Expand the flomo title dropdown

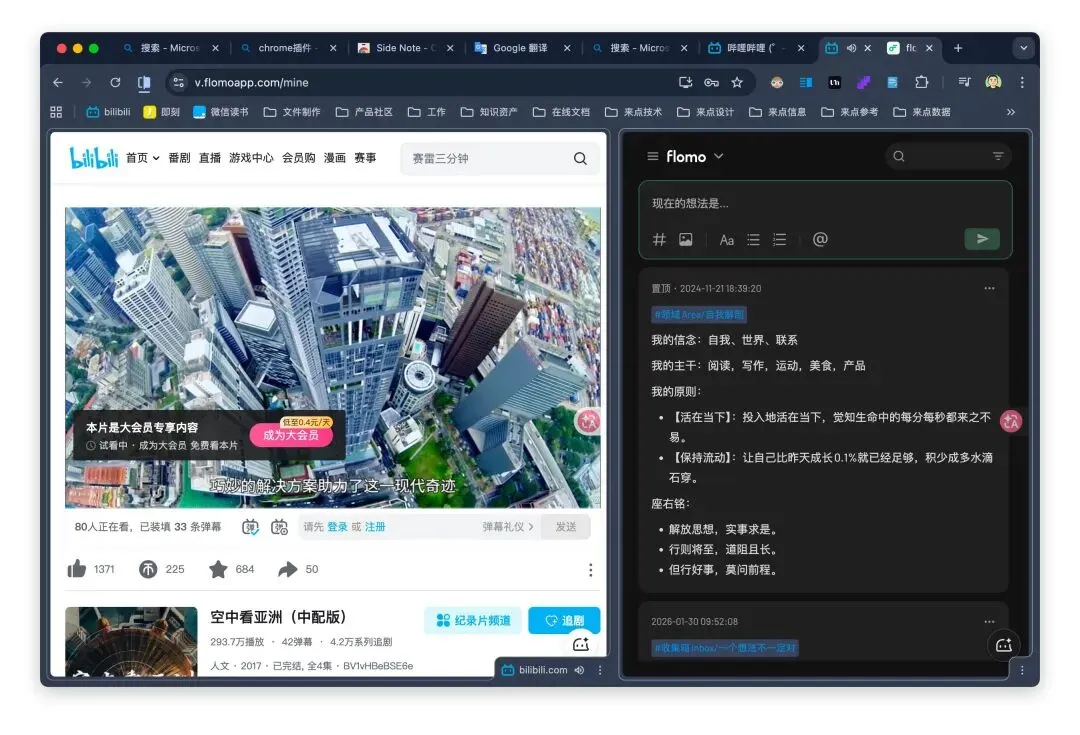coord(718,156)
